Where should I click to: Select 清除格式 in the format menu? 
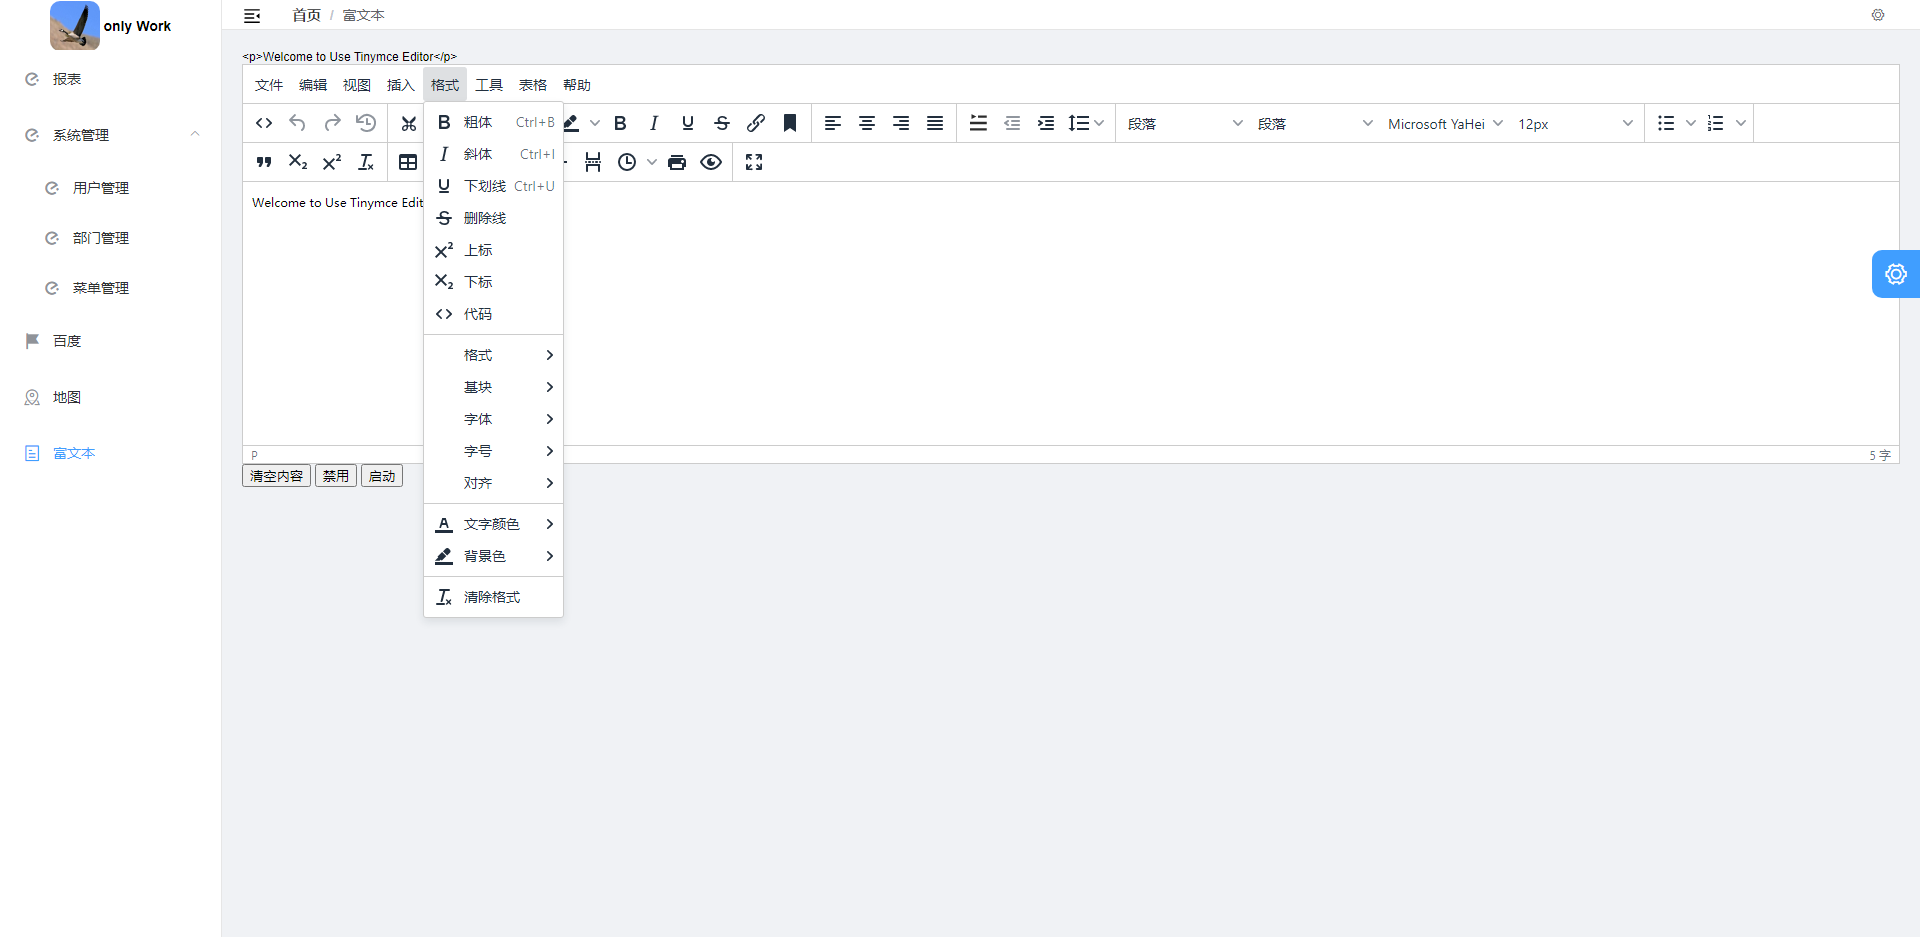(x=494, y=597)
